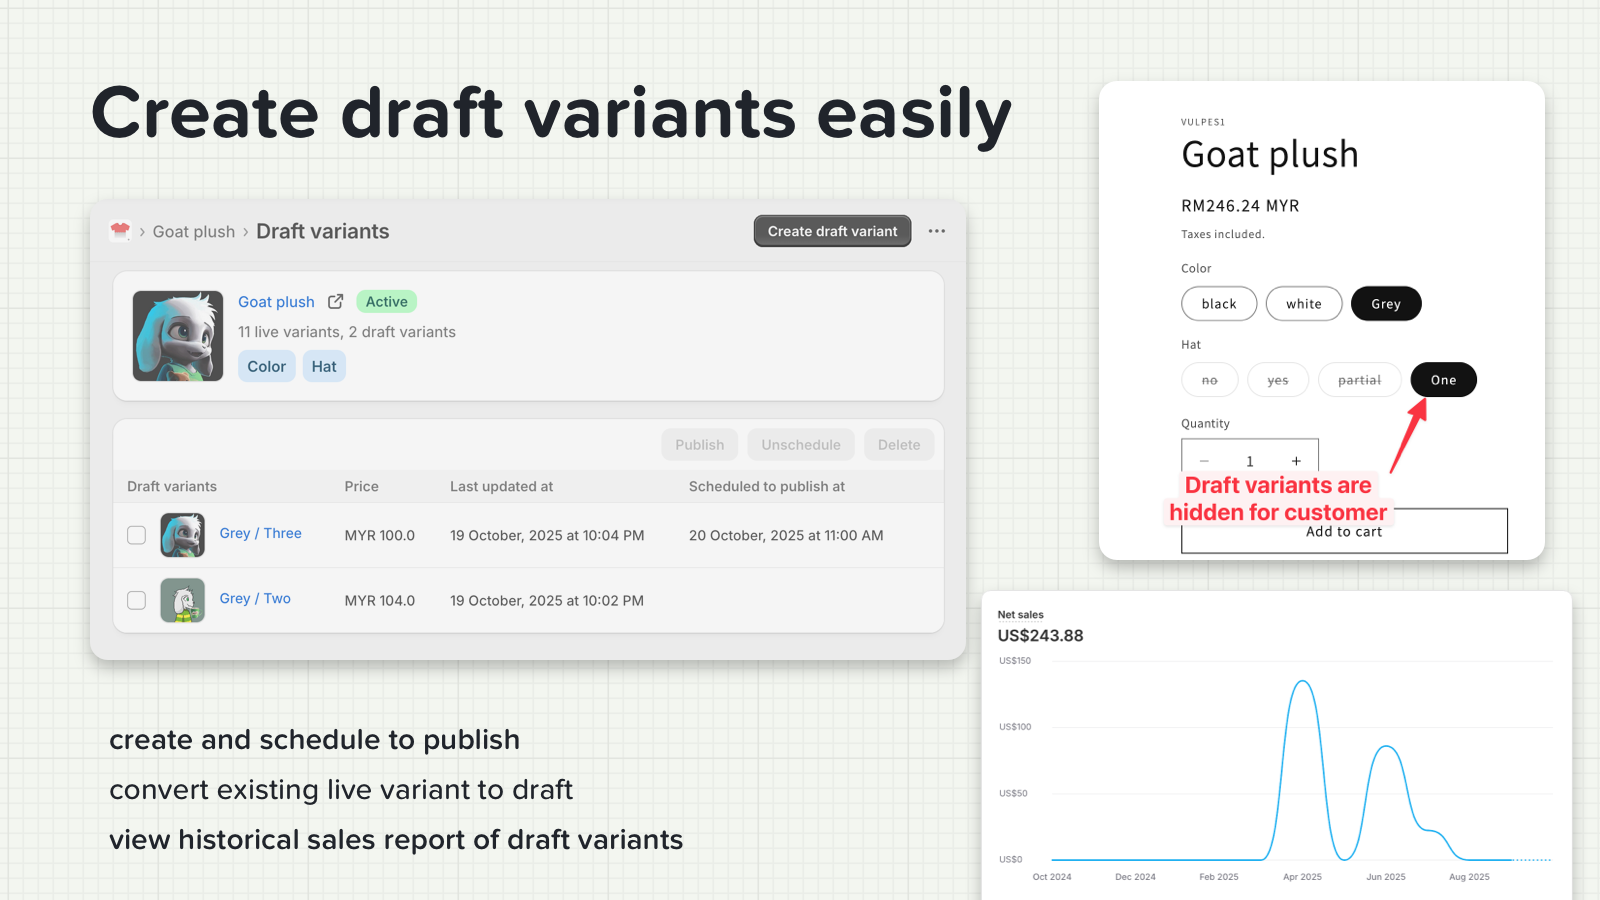Check the Grey / Two variant checkbox

137,600
